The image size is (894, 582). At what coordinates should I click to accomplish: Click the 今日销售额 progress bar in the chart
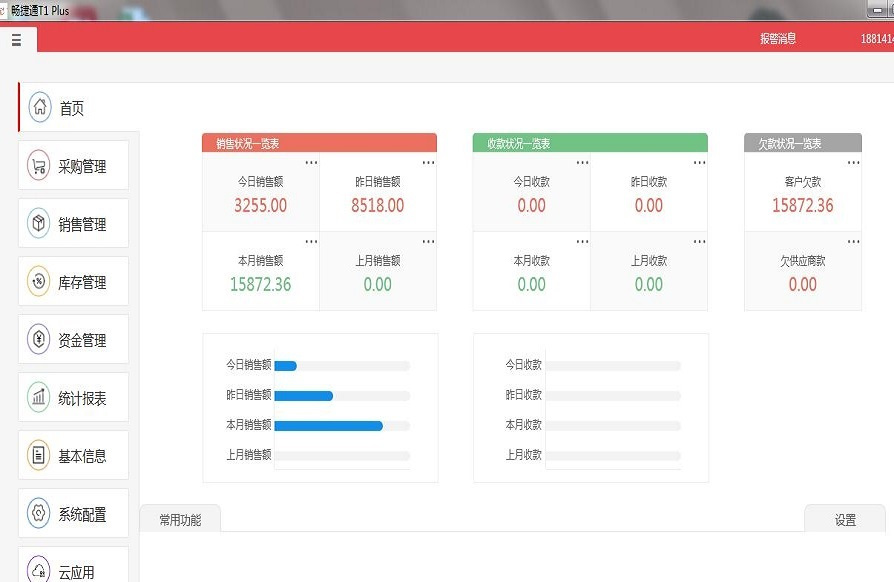click(x=342, y=366)
